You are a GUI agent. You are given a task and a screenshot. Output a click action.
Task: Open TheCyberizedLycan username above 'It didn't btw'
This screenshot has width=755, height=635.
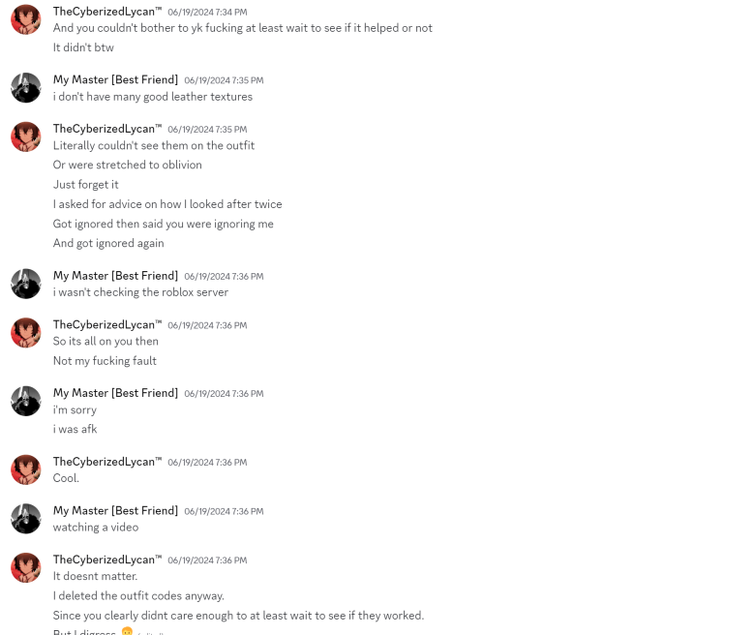click(107, 12)
